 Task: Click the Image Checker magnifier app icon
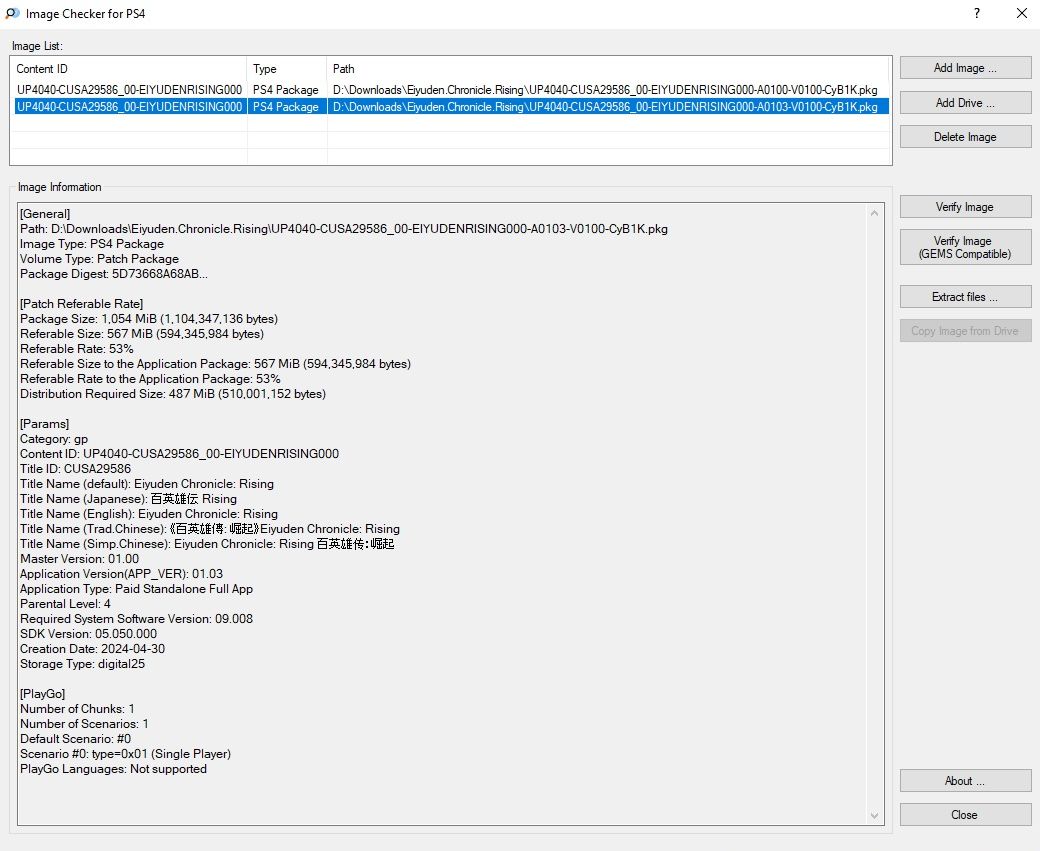pos(12,13)
